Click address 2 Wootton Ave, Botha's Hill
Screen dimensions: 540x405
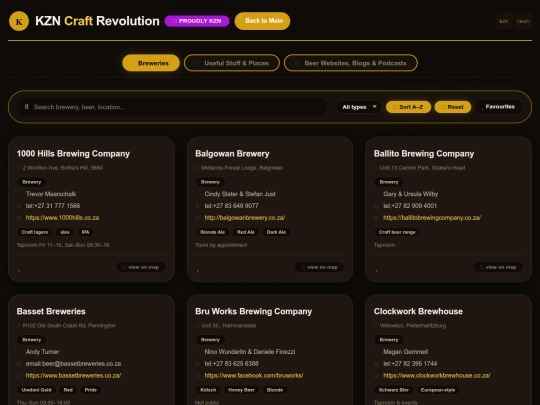[62, 168]
